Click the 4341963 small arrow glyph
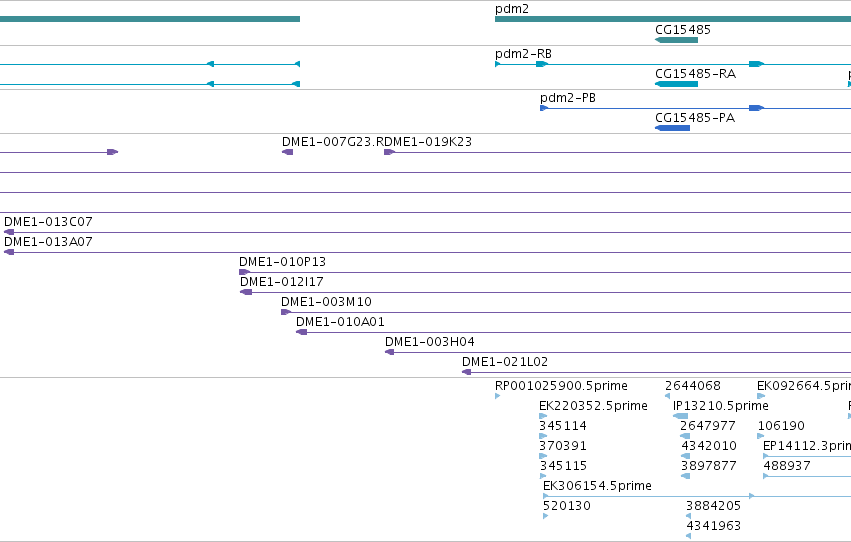 688,536
